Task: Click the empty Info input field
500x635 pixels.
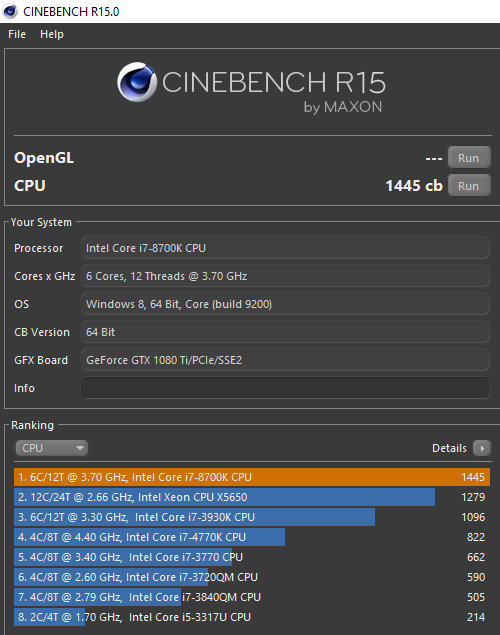Action: pos(285,388)
